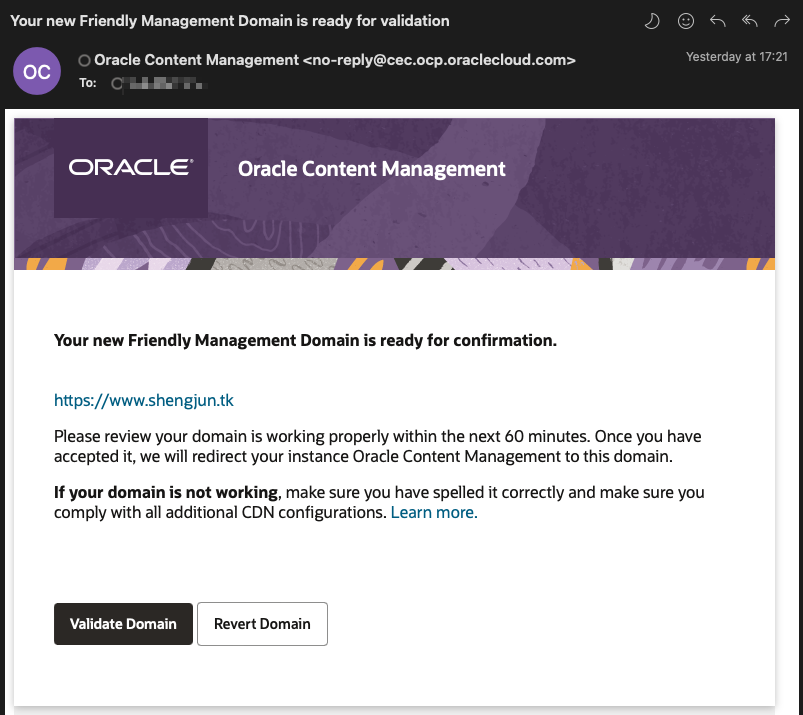Reply to the email with single arrow
Screen dimensions: 803x715
[718, 21]
